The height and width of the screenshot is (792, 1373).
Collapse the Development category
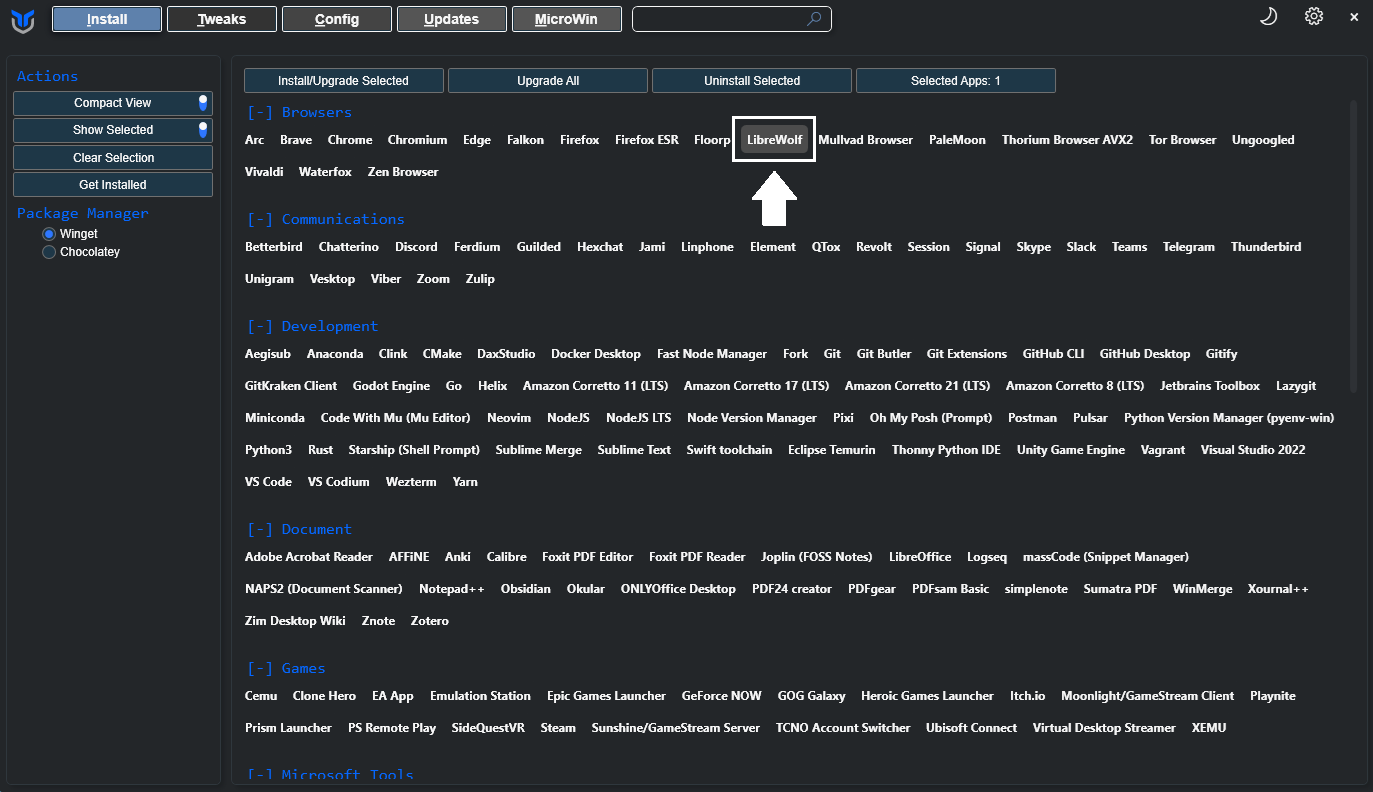pyautogui.click(x=260, y=327)
